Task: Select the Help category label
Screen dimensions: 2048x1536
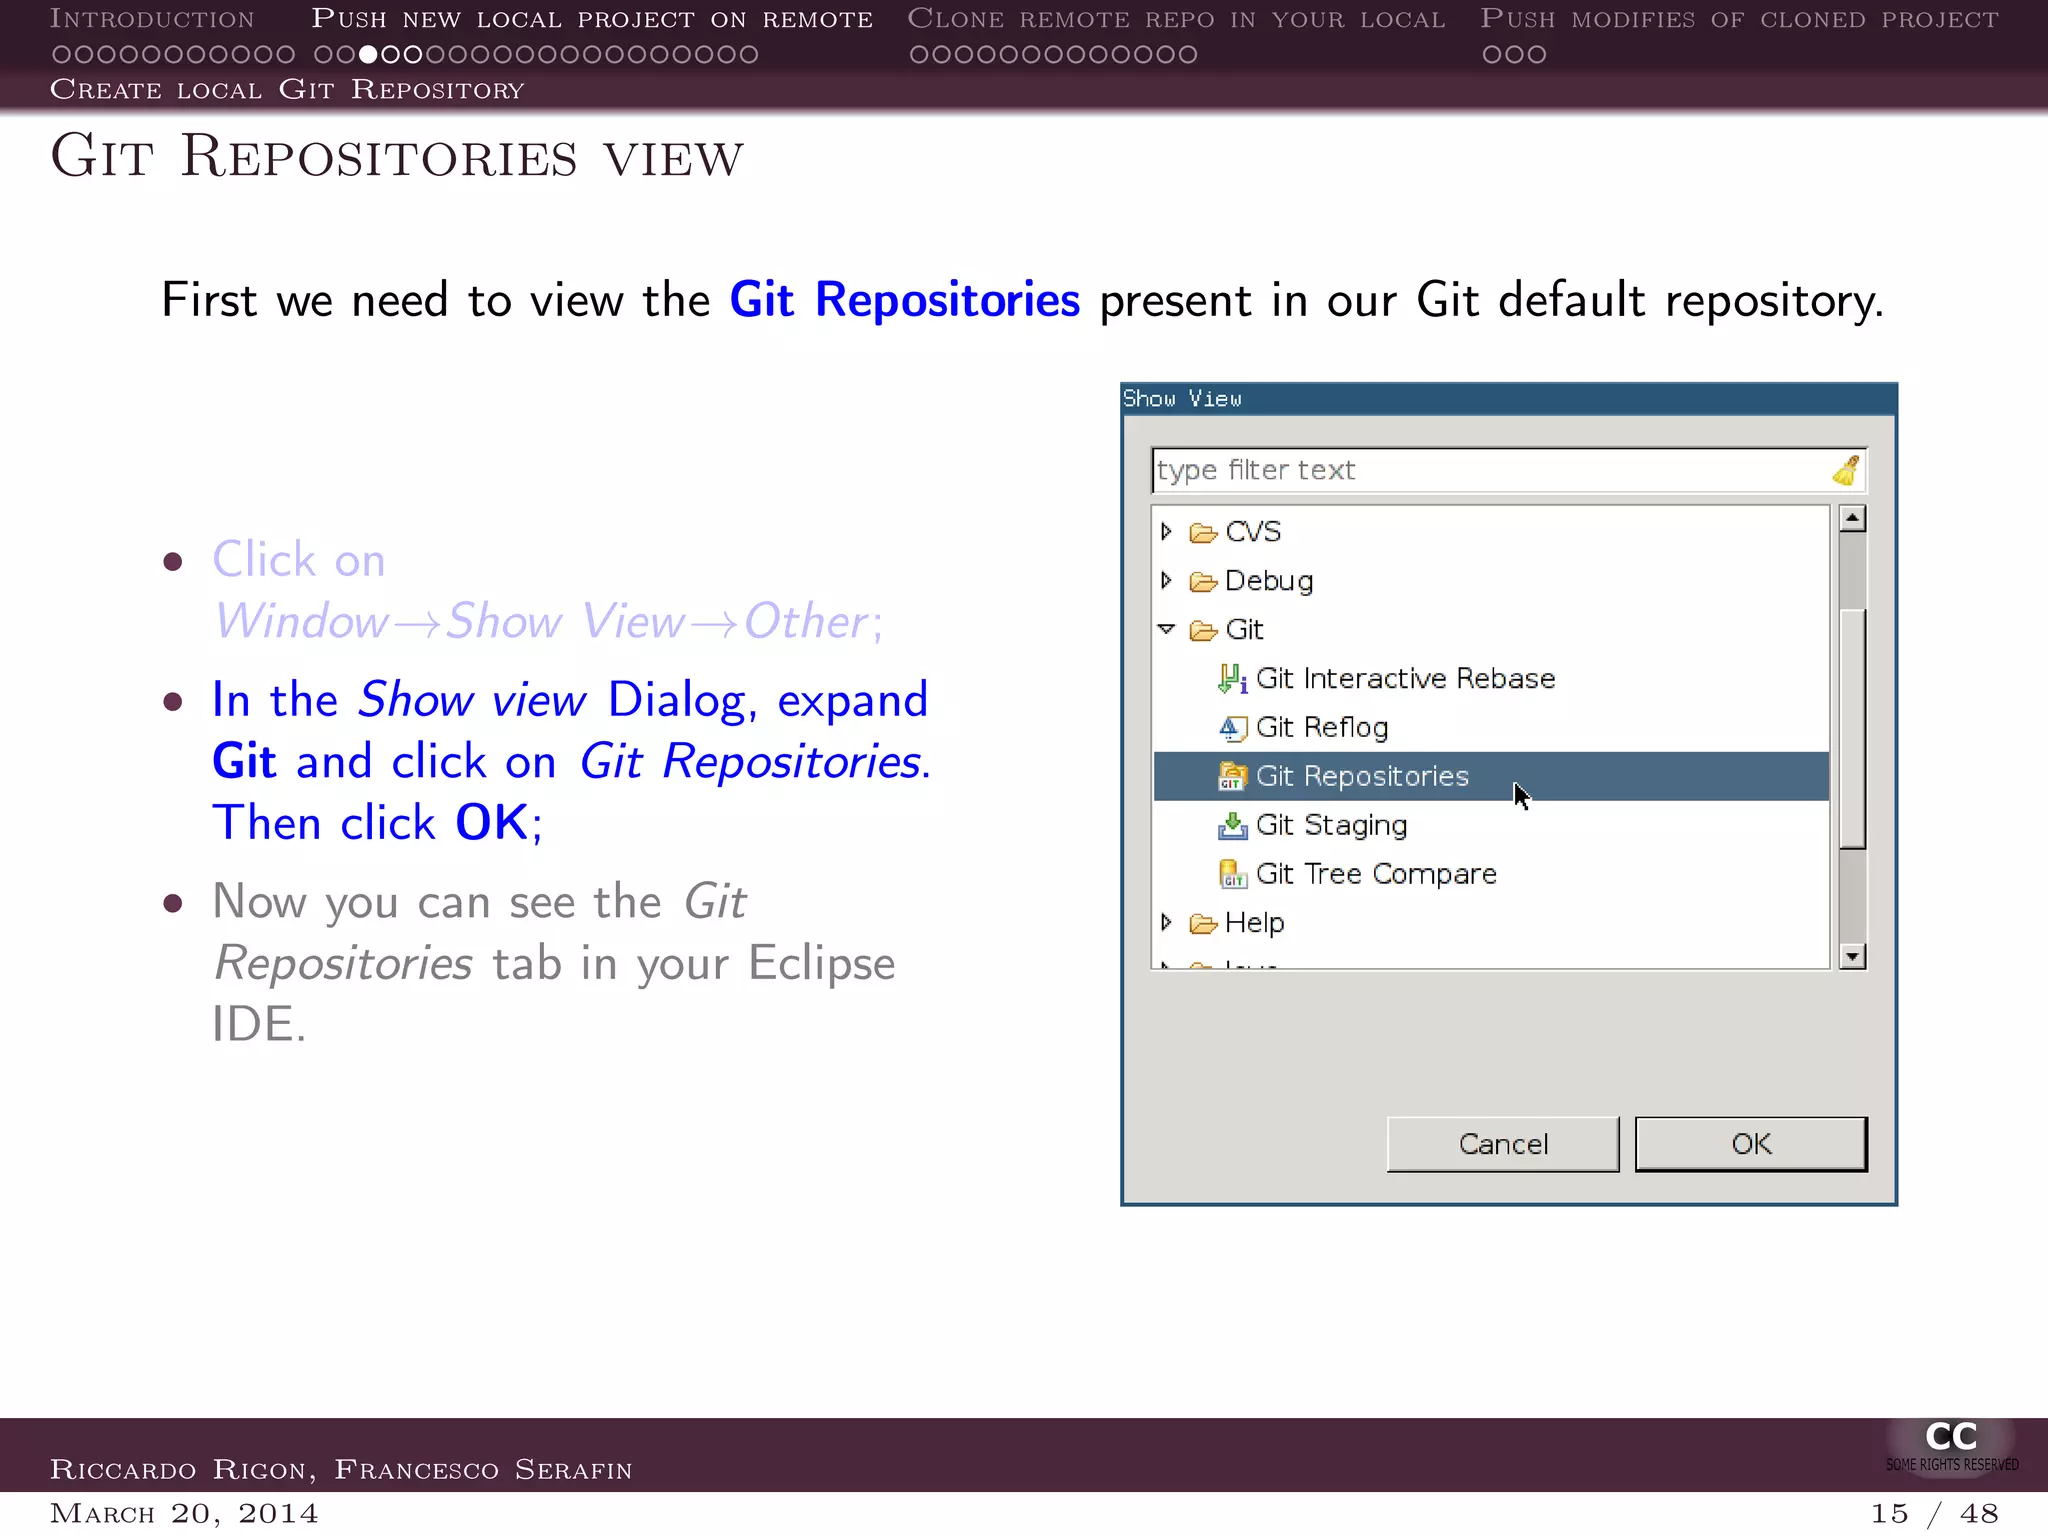Action: click(x=1254, y=923)
